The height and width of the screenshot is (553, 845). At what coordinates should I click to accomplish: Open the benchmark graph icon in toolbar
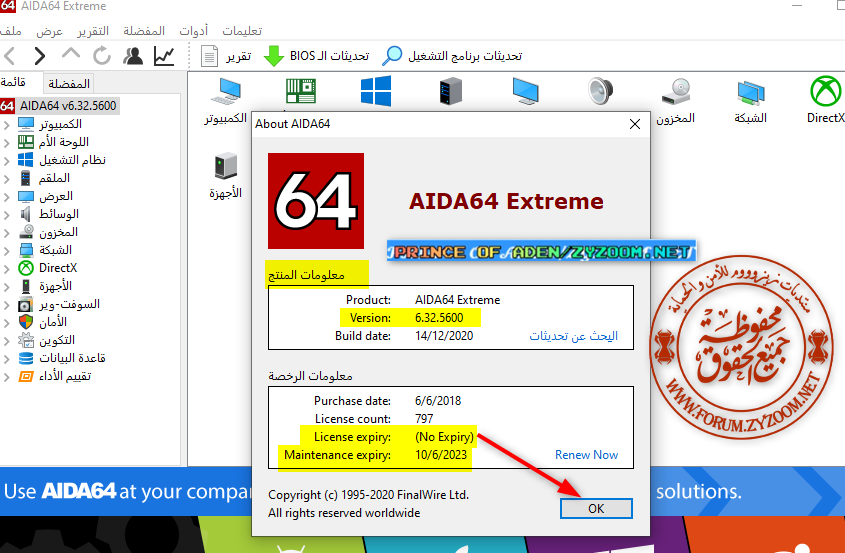[164, 56]
